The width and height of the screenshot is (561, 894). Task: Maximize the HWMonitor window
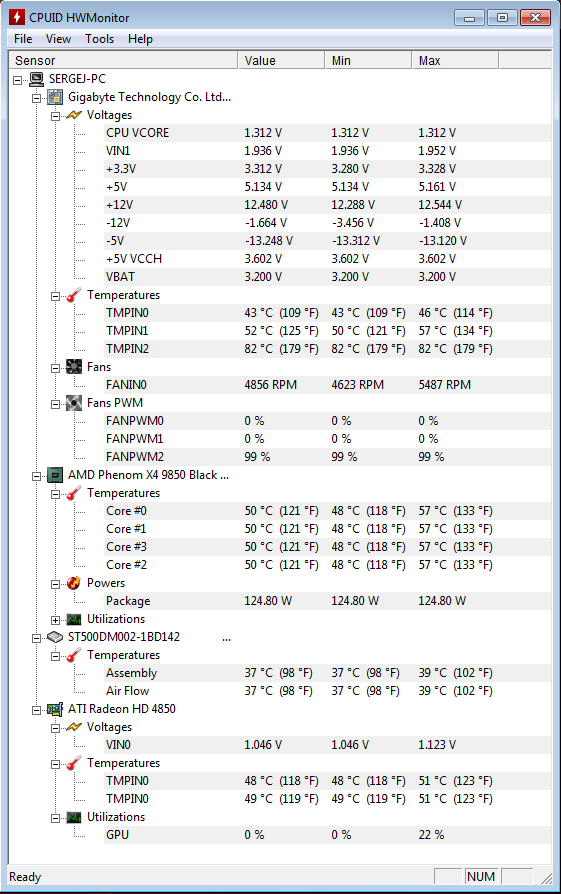click(x=502, y=18)
